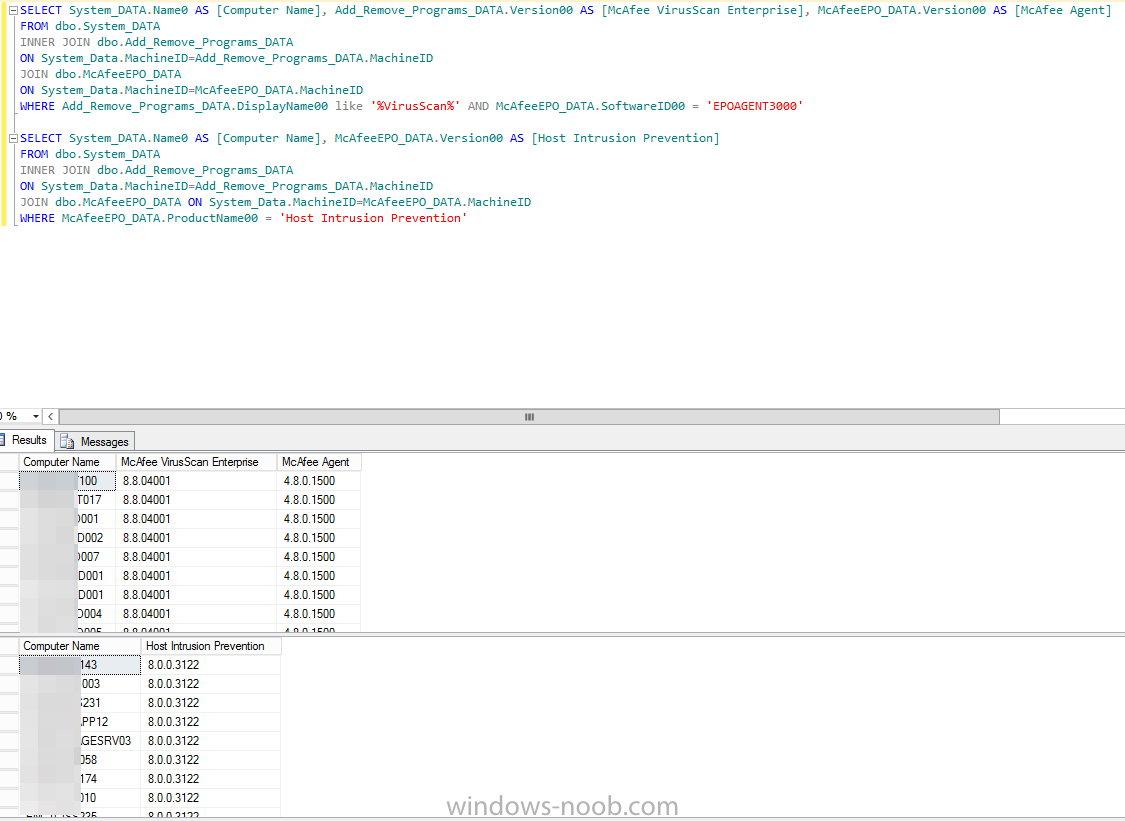Select 8.0.0.3122 cell in the 010 row
This screenshot has width=1125, height=821.
point(211,797)
